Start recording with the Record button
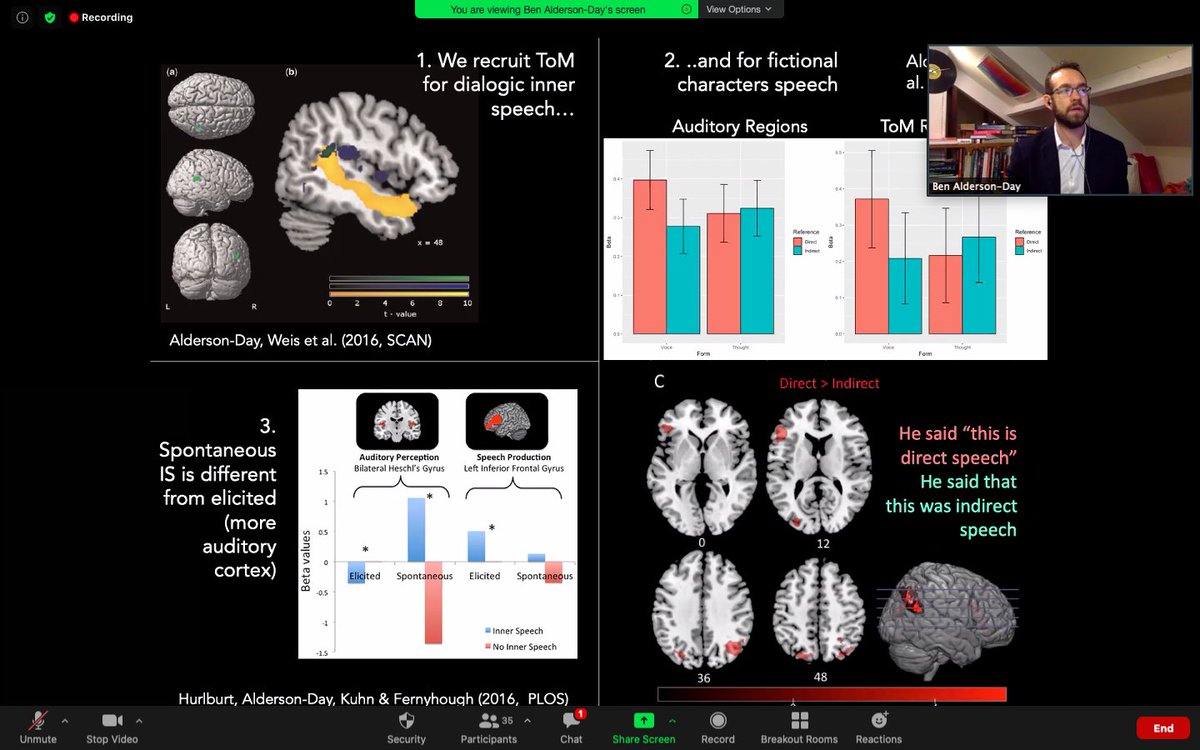1200x750 pixels. click(x=717, y=726)
